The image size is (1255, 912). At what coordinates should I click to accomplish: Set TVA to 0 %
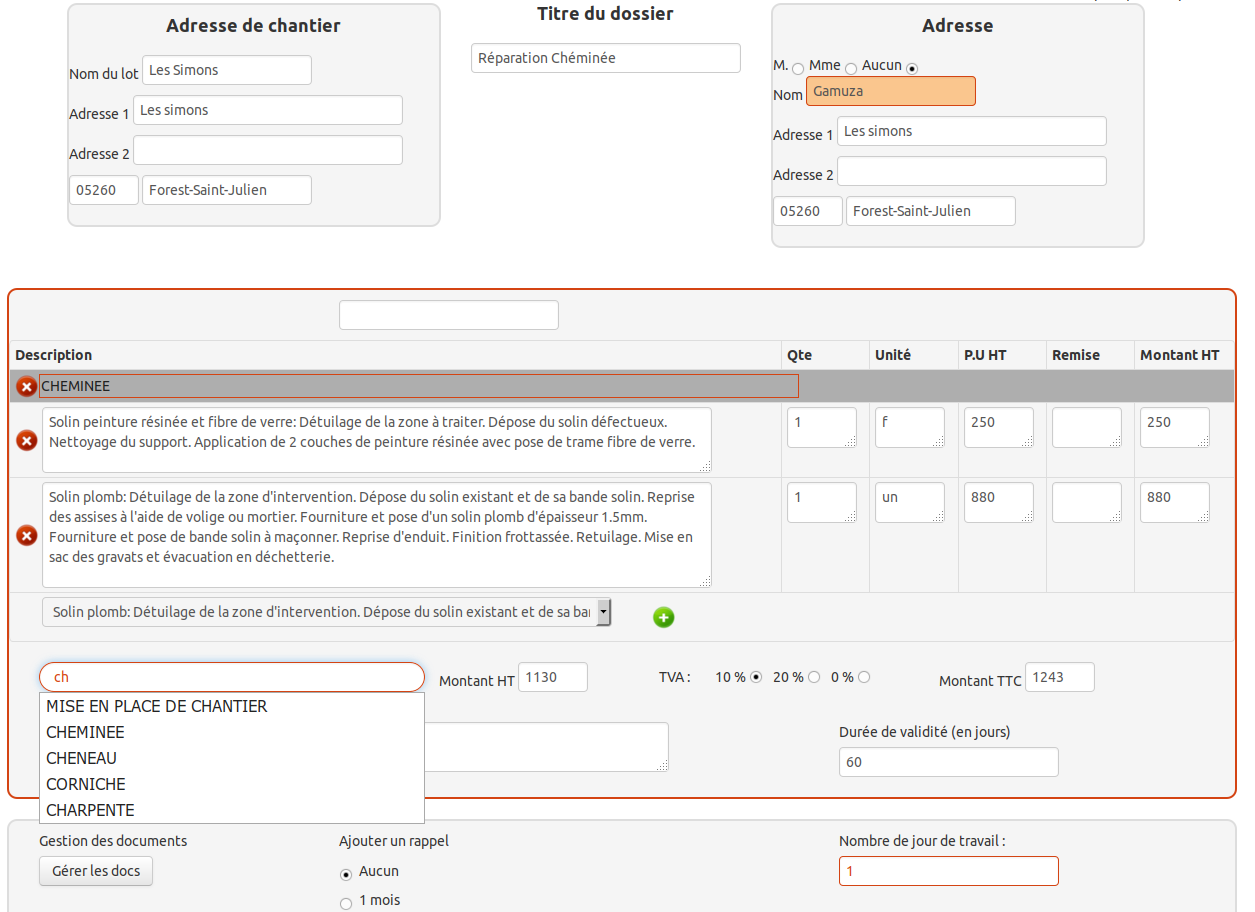[864, 677]
